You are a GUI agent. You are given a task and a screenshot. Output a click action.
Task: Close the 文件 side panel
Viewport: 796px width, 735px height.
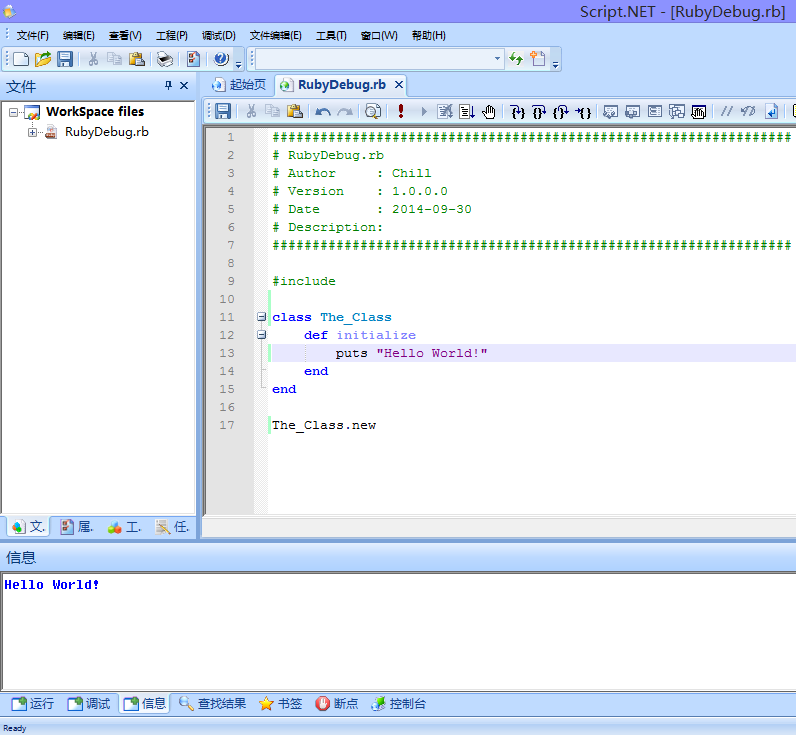[184, 85]
